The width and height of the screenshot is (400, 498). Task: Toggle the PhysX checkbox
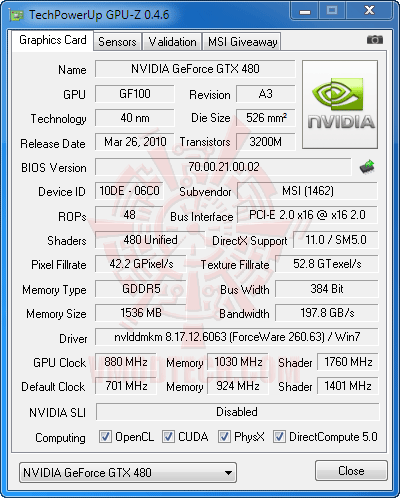224,437
